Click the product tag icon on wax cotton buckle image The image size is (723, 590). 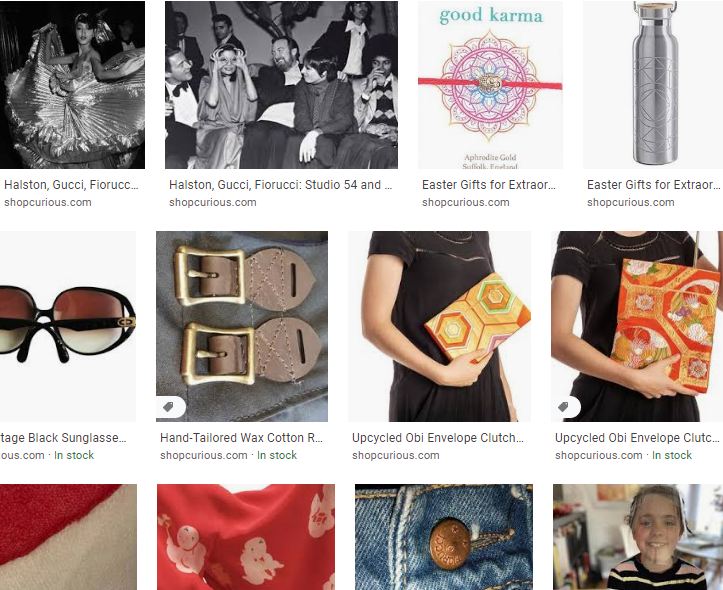point(169,407)
